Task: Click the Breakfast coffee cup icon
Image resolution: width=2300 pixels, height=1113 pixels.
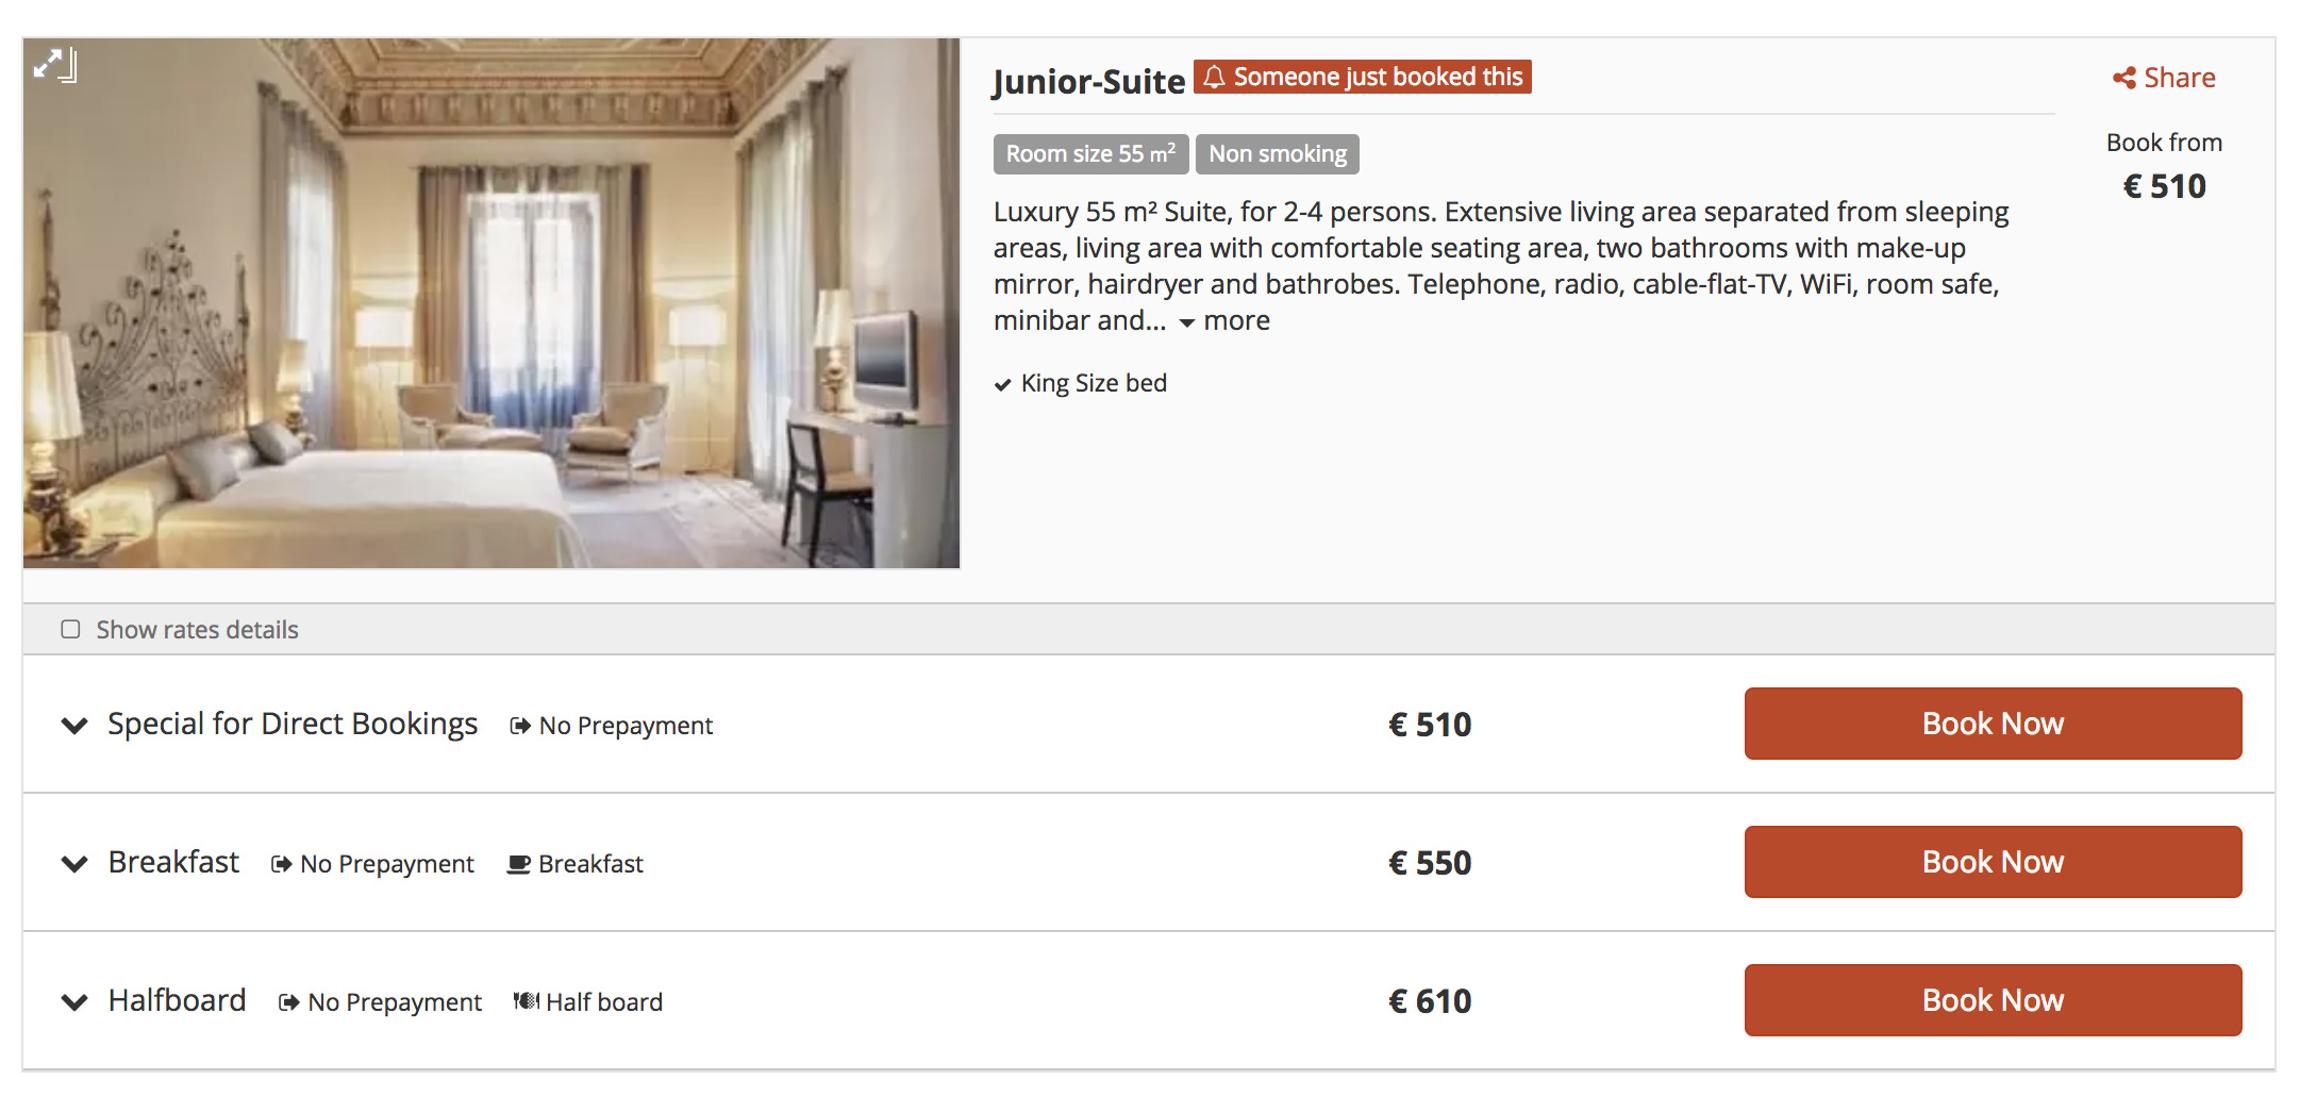Action: click(x=518, y=864)
